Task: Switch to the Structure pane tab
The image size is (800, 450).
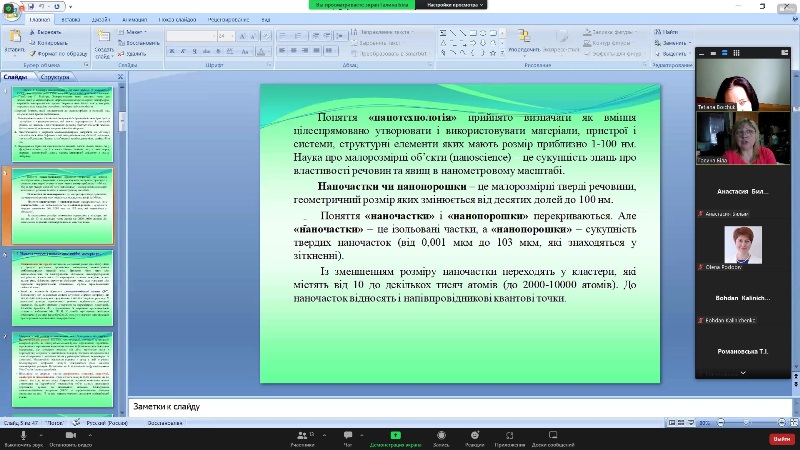Action: pyautogui.click(x=55, y=77)
